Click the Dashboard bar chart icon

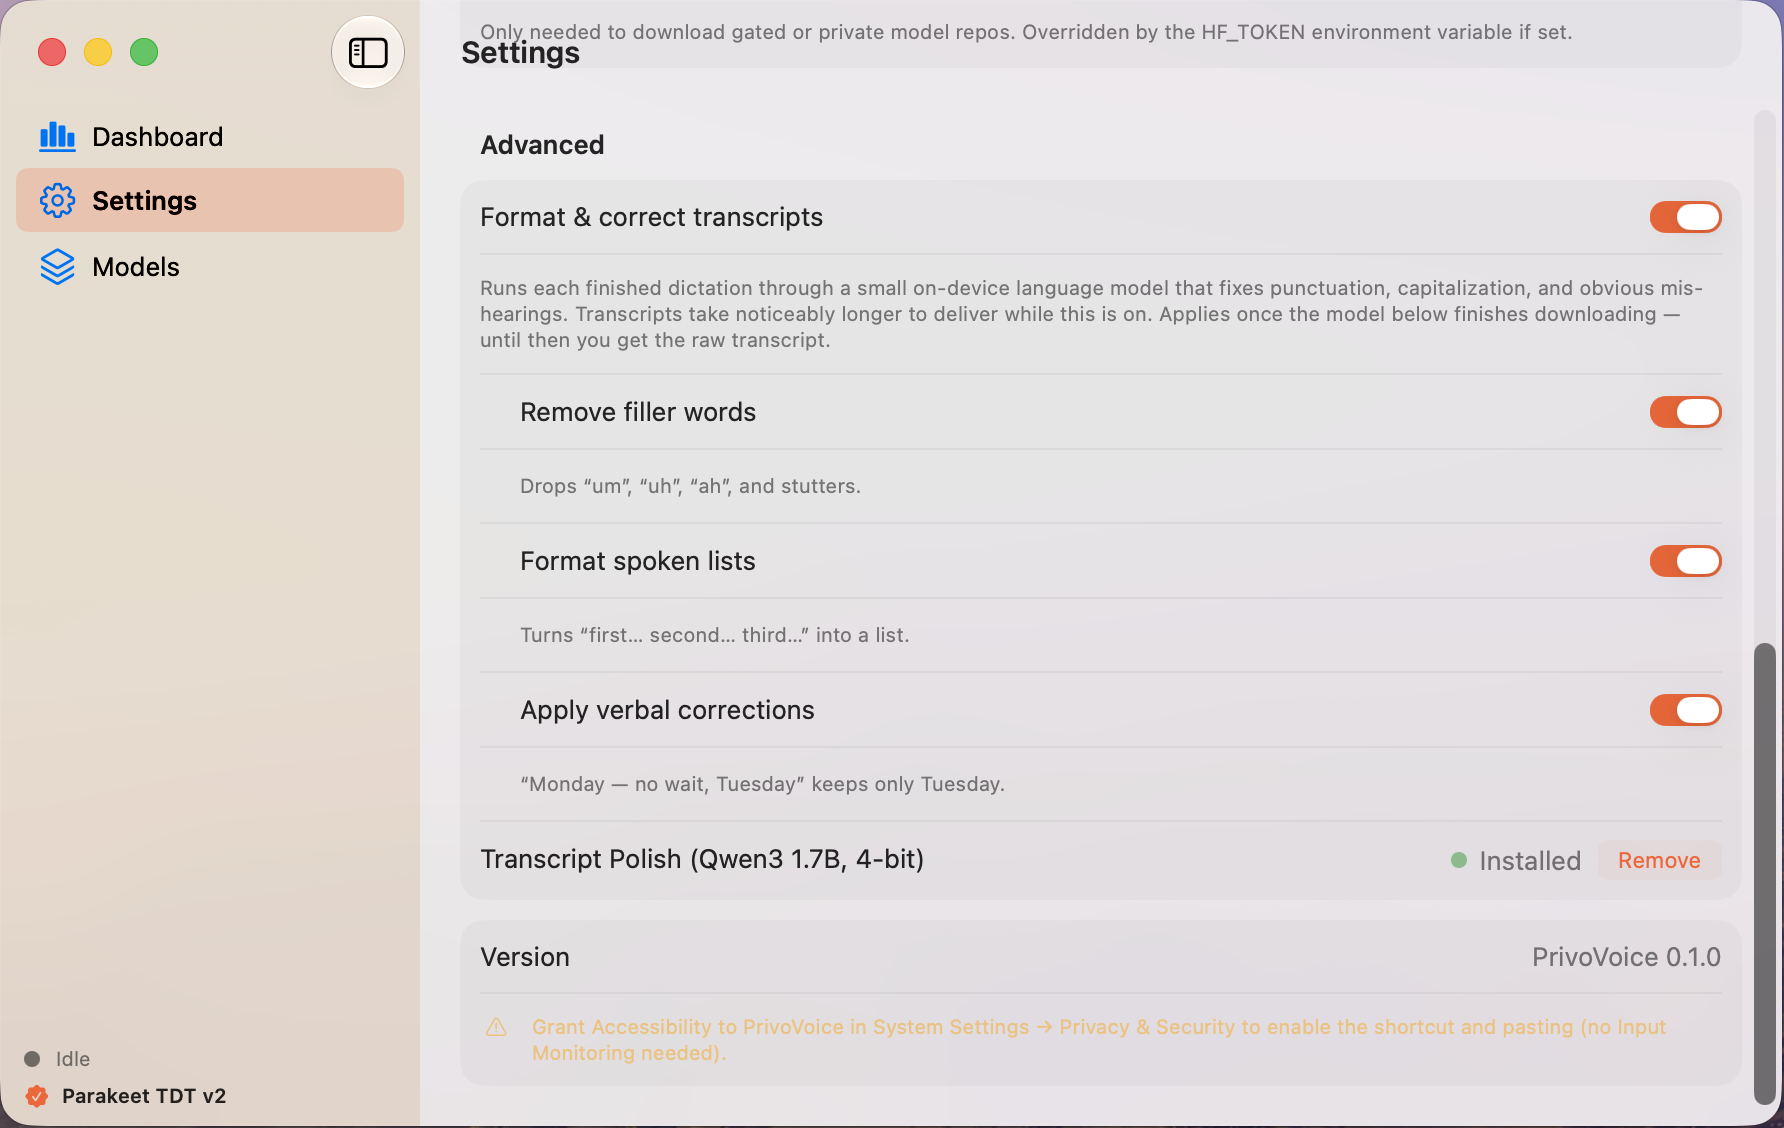[x=57, y=136]
